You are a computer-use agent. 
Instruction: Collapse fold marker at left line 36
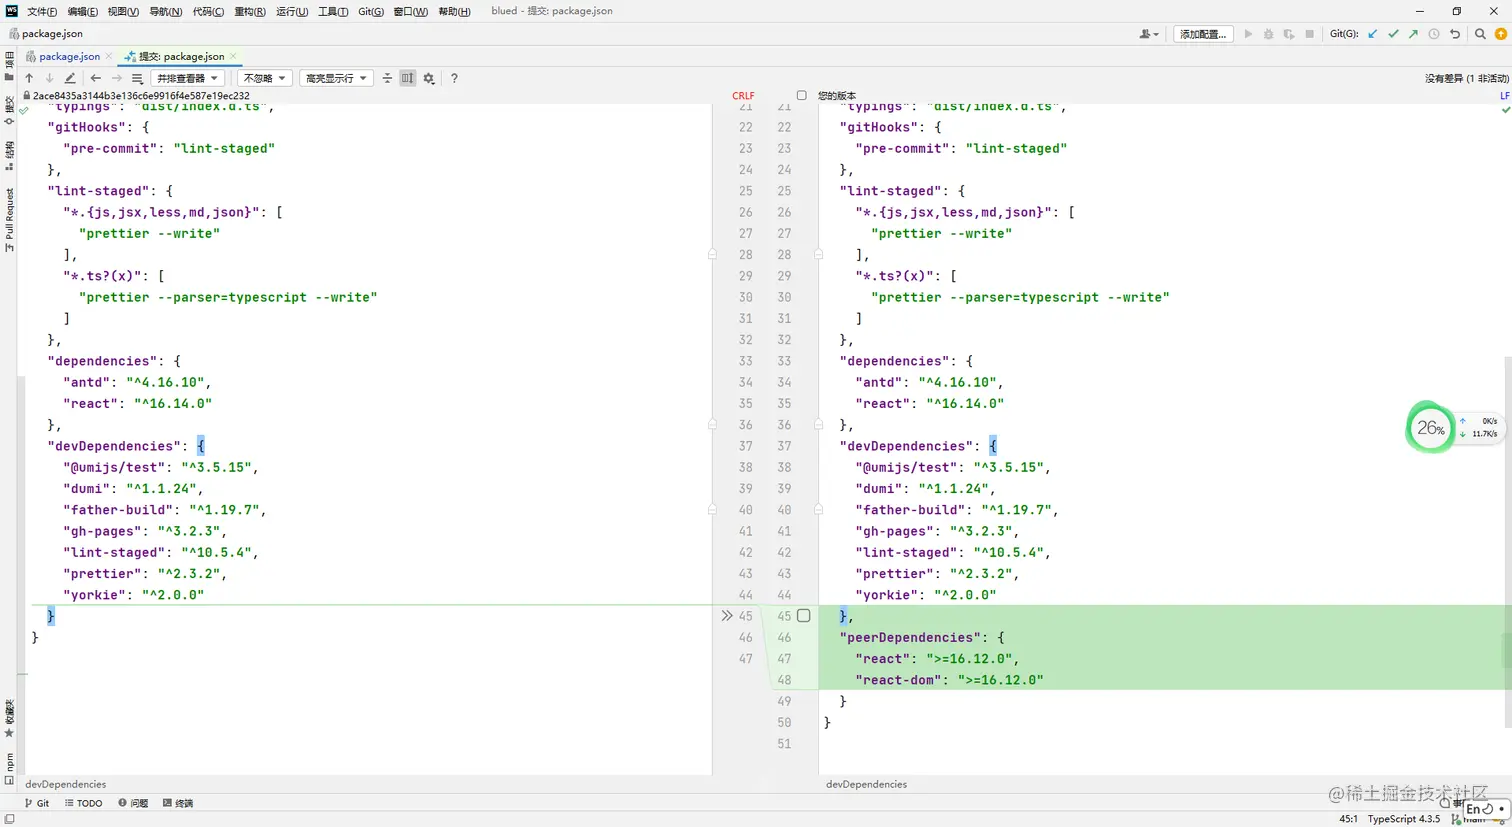tap(712, 425)
